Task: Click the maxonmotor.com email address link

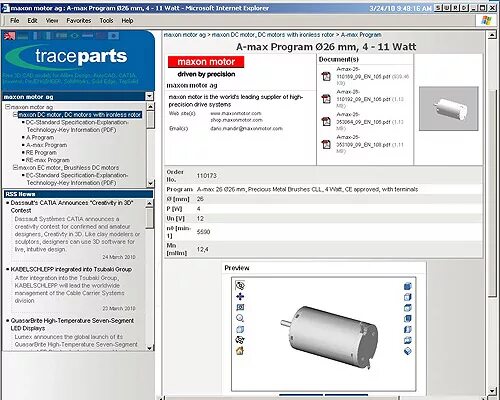Action: (x=246, y=128)
